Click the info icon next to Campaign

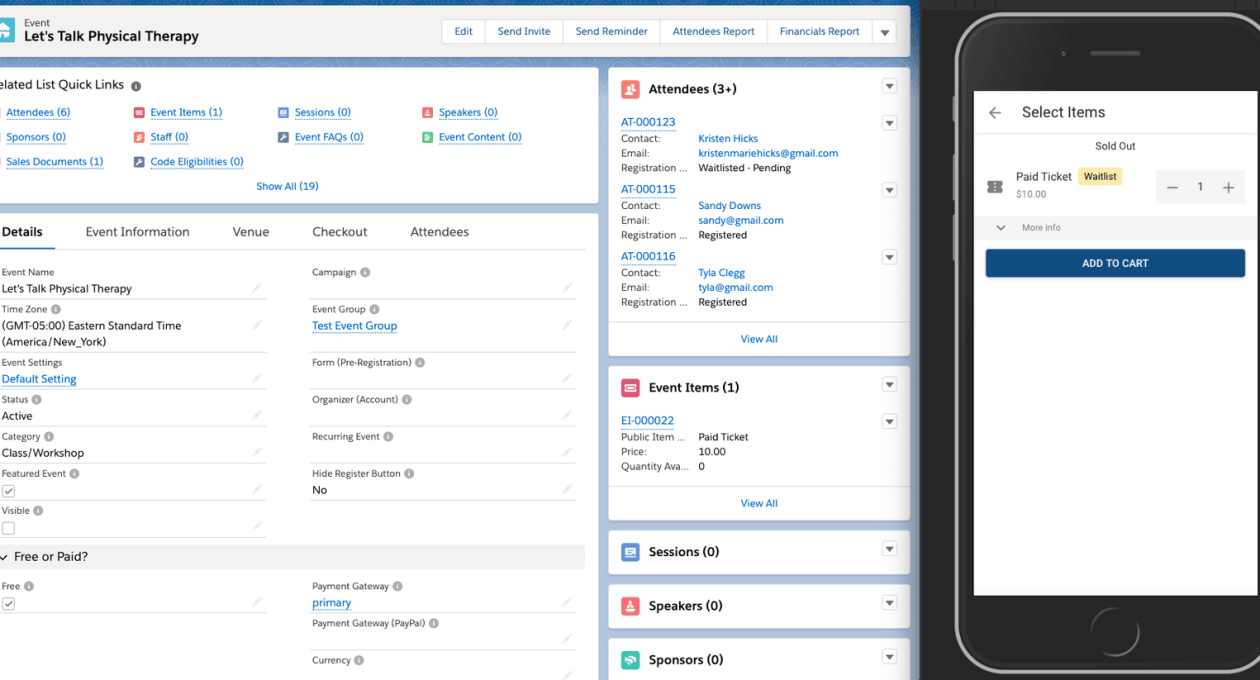pyautogui.click(x=365, y=272)
